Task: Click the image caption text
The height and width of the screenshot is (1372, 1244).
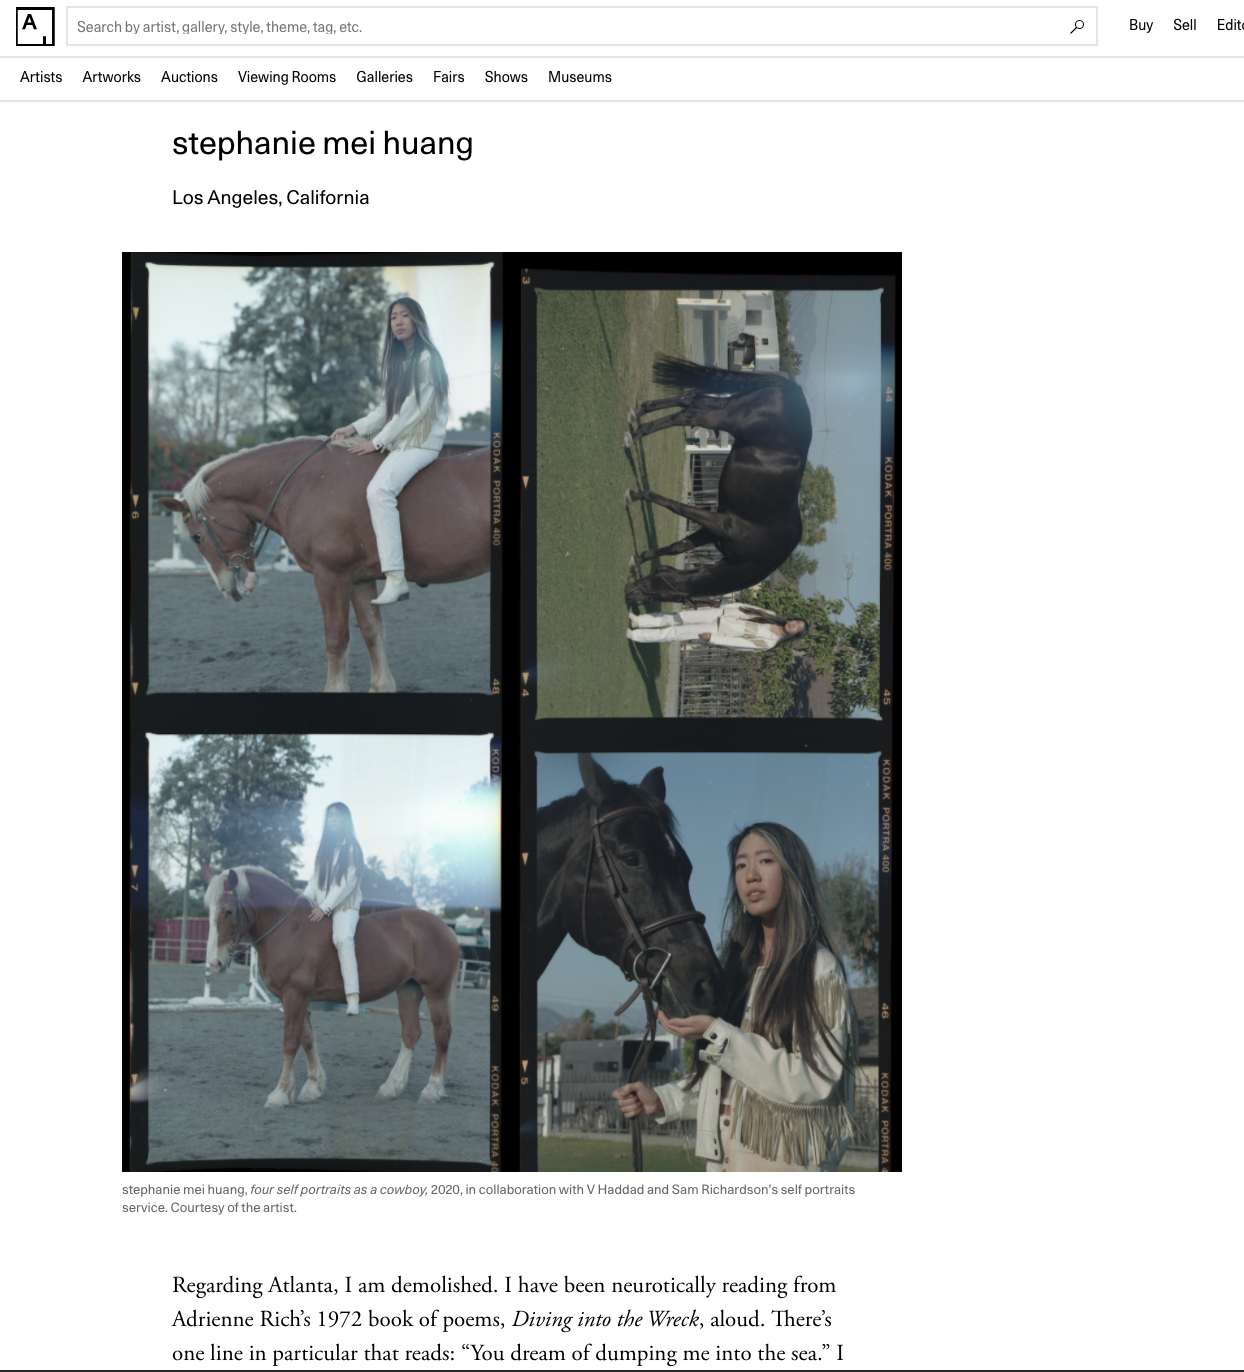Action: [x=488, y=1198]
